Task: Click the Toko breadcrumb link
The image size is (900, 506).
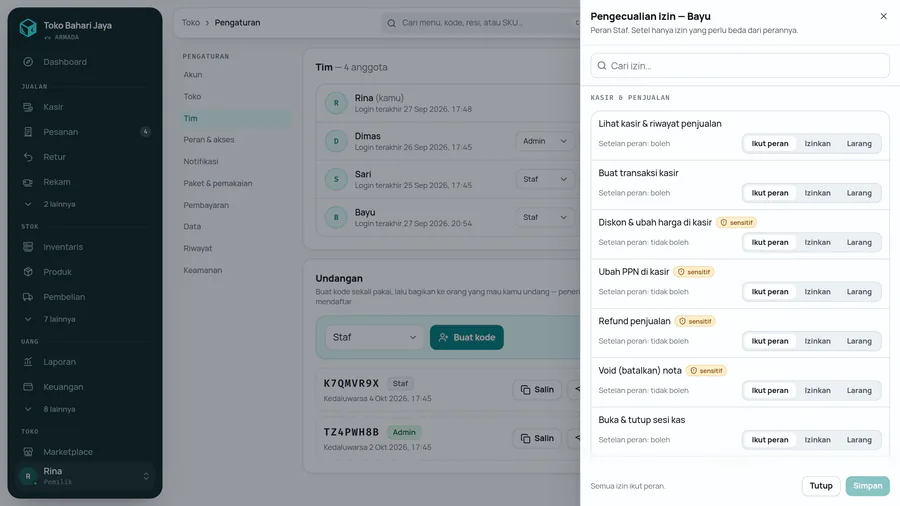Action: pyautogui.click(x=191, y=23)
